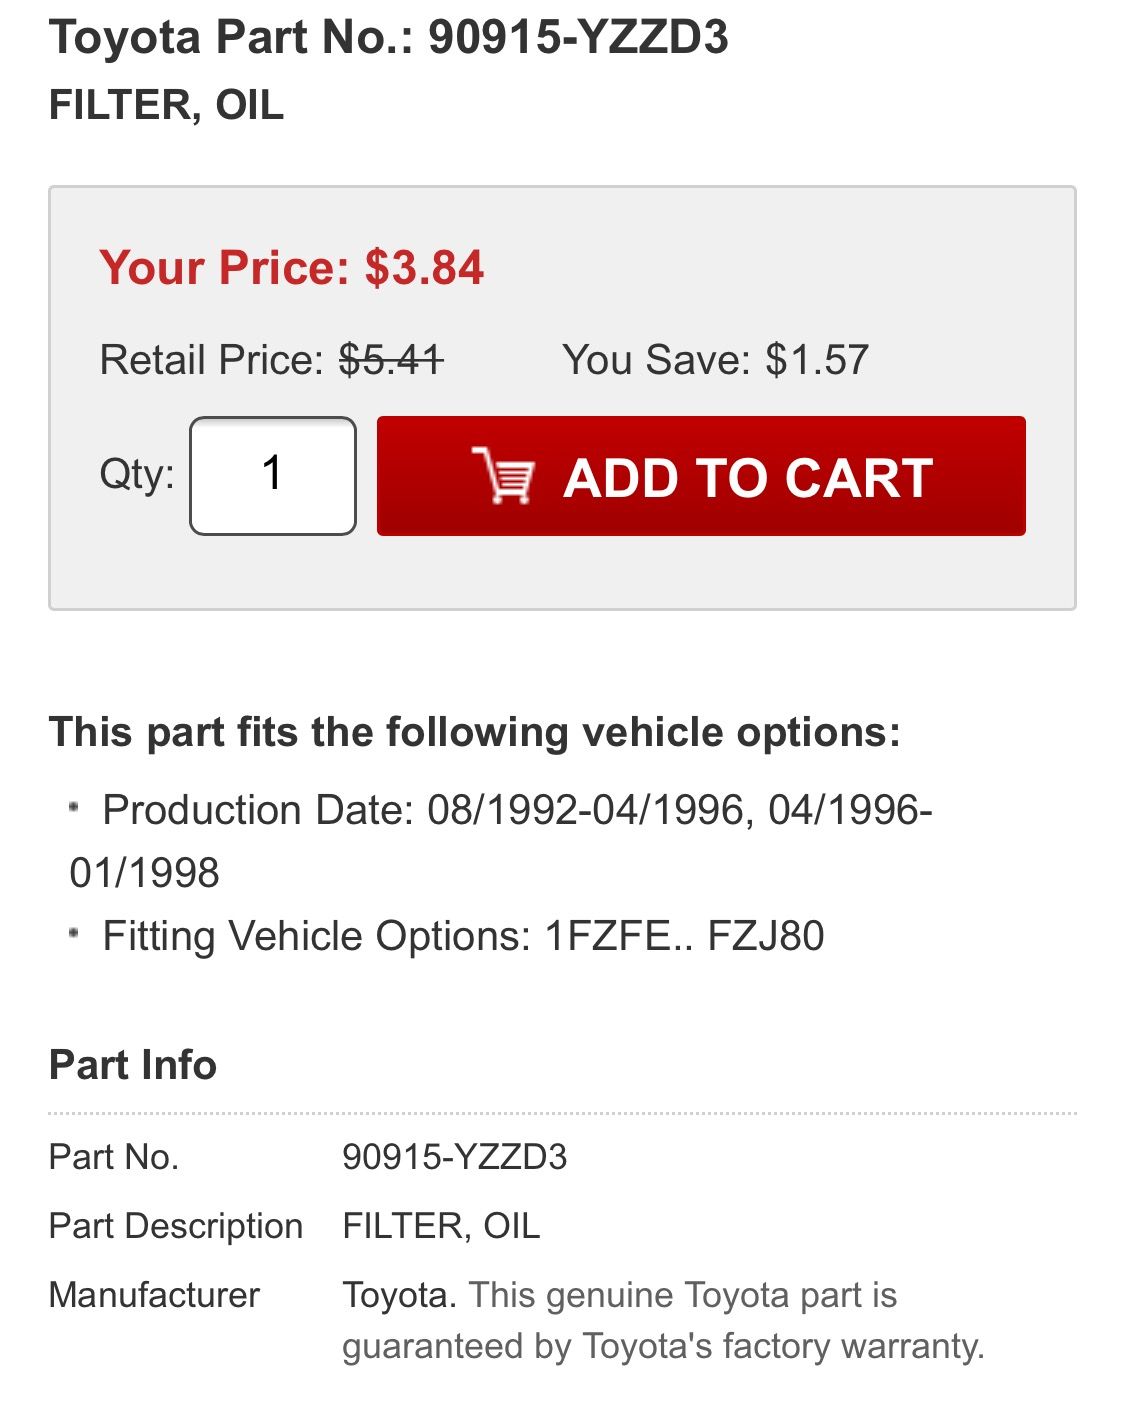Click the Production Date bullet item
This screenshot has height=1405, width=1124.
(x=500, y=841)
